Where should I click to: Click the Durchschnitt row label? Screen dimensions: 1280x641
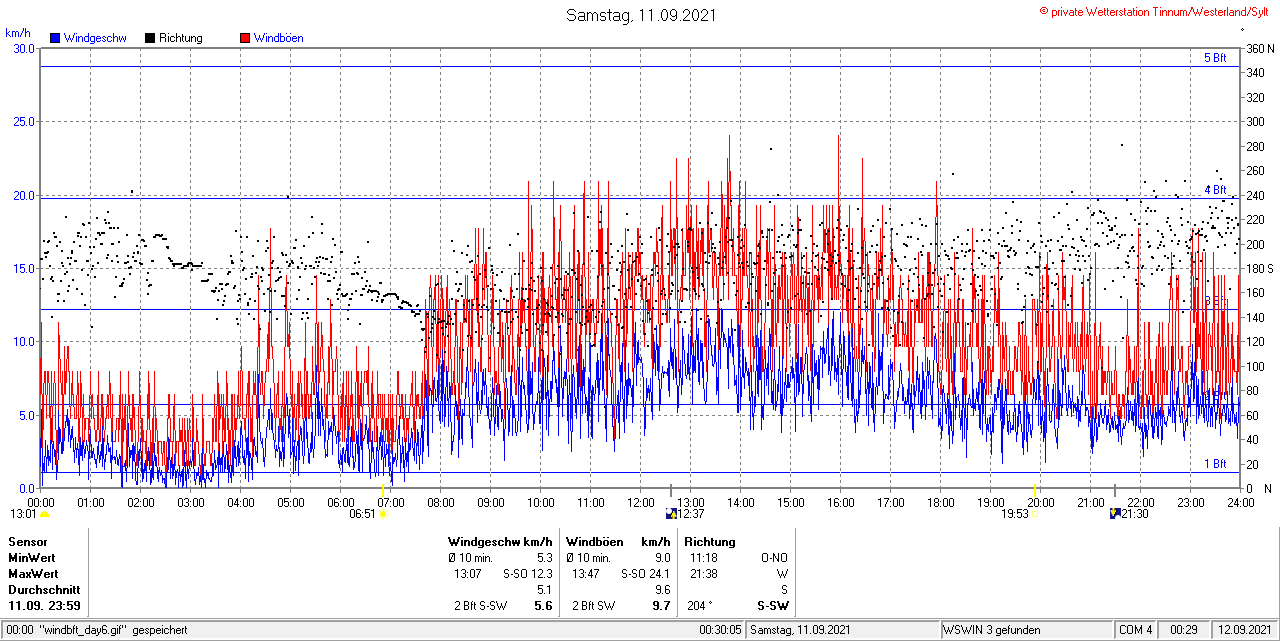(x=44, y=590)
